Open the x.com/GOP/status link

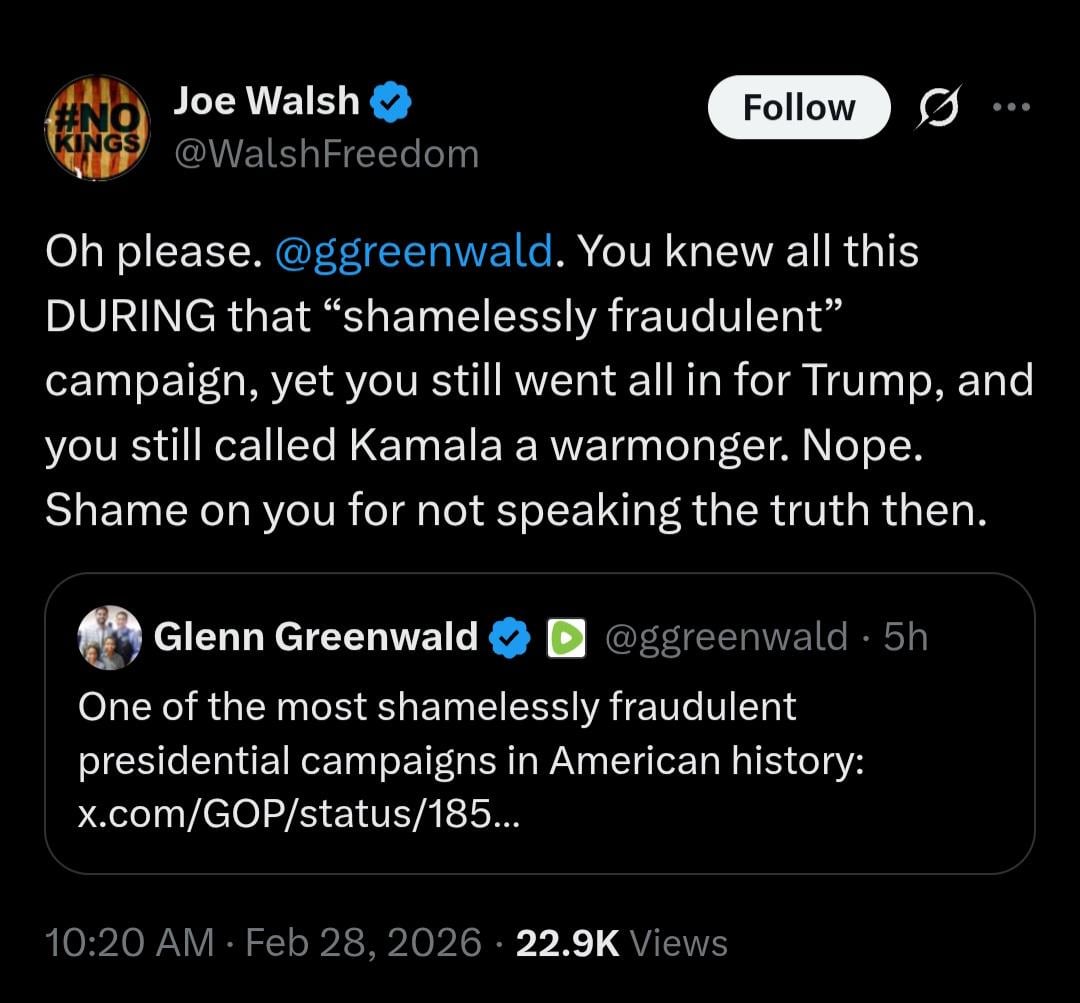pyautogui.click(x=299, y=815)
